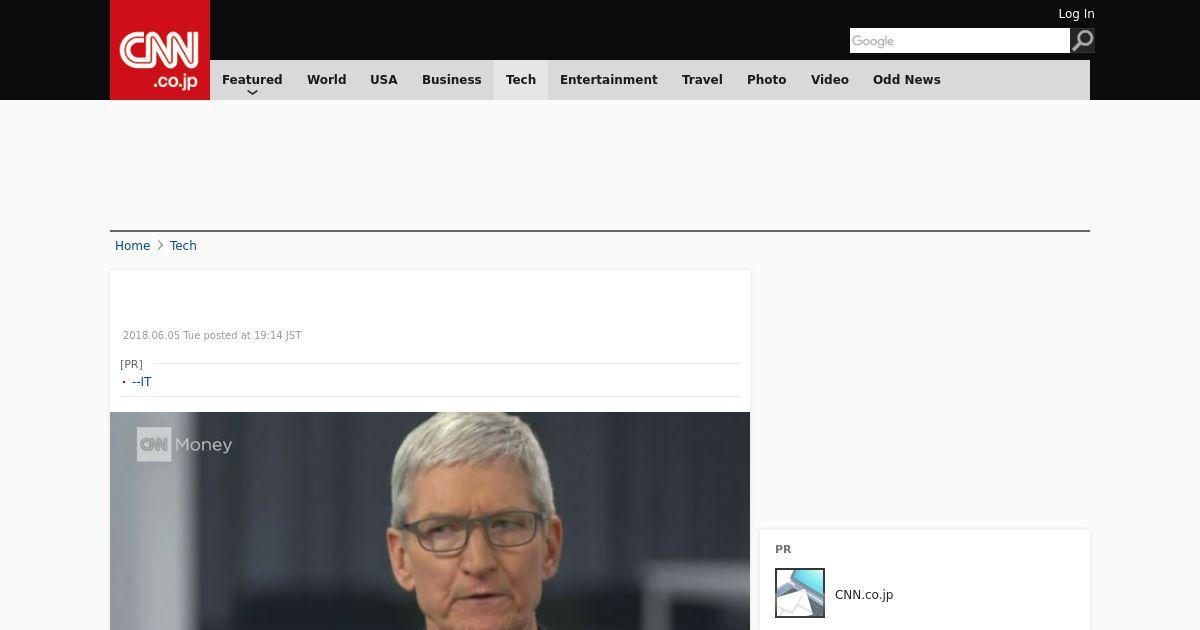1200x630 pixels.
Task: Click the Tech breadcrumb link
Action: pyautogui.click(x=183, y=246)
